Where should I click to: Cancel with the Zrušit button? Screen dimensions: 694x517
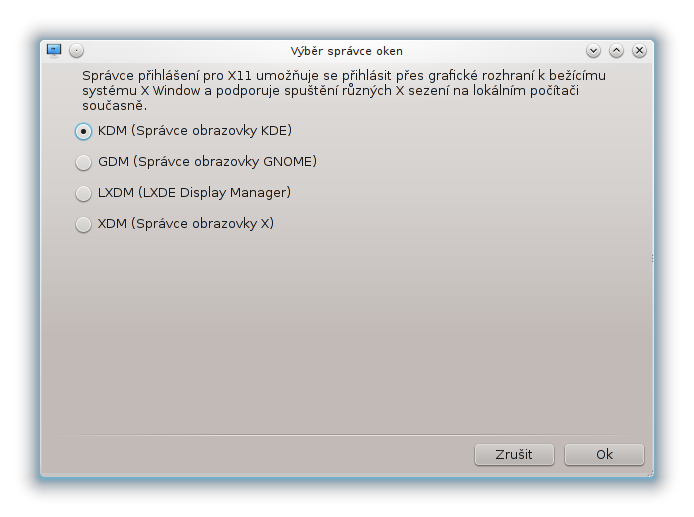click(514, 455)
